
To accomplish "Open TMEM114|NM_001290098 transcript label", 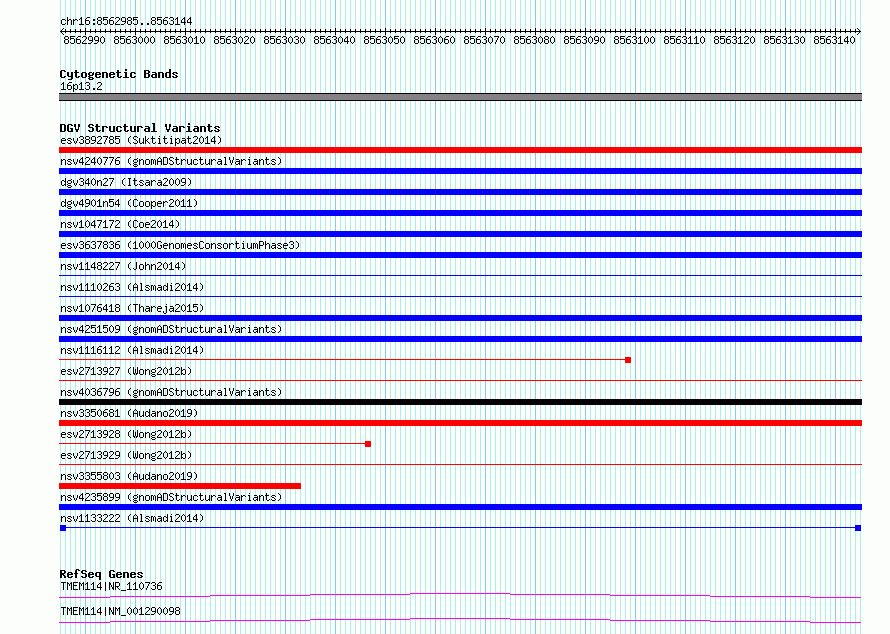I will (x=120, y=611).
